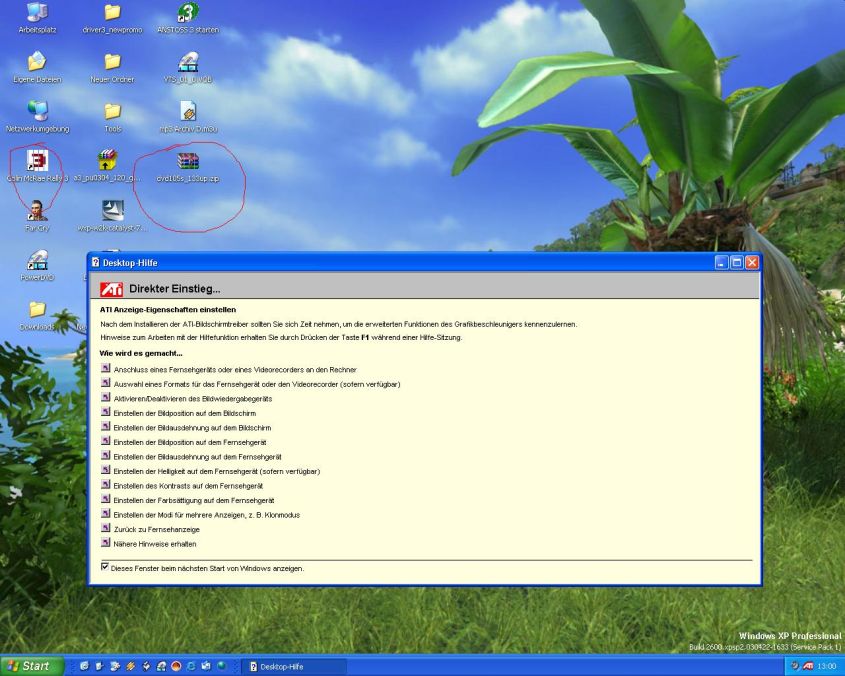This screenshot has height=676, width=845.
Task: Click the teal globe quick launch icon
Action: 221,666
